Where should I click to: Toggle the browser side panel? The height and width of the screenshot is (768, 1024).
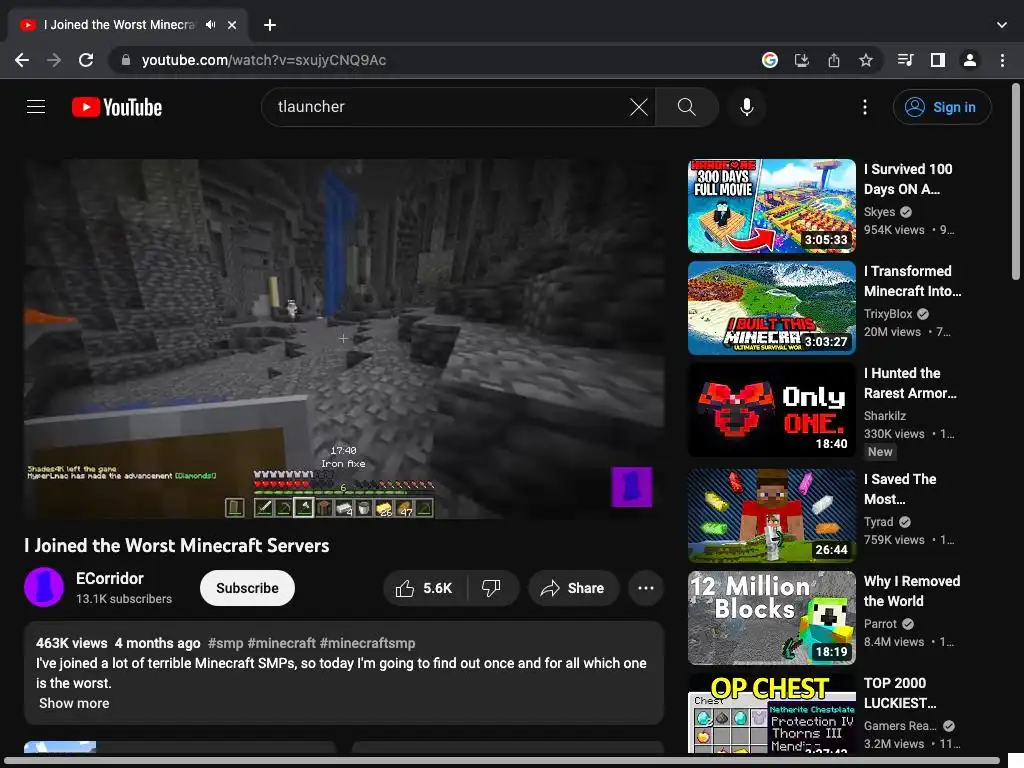click(x=938, y=60)
